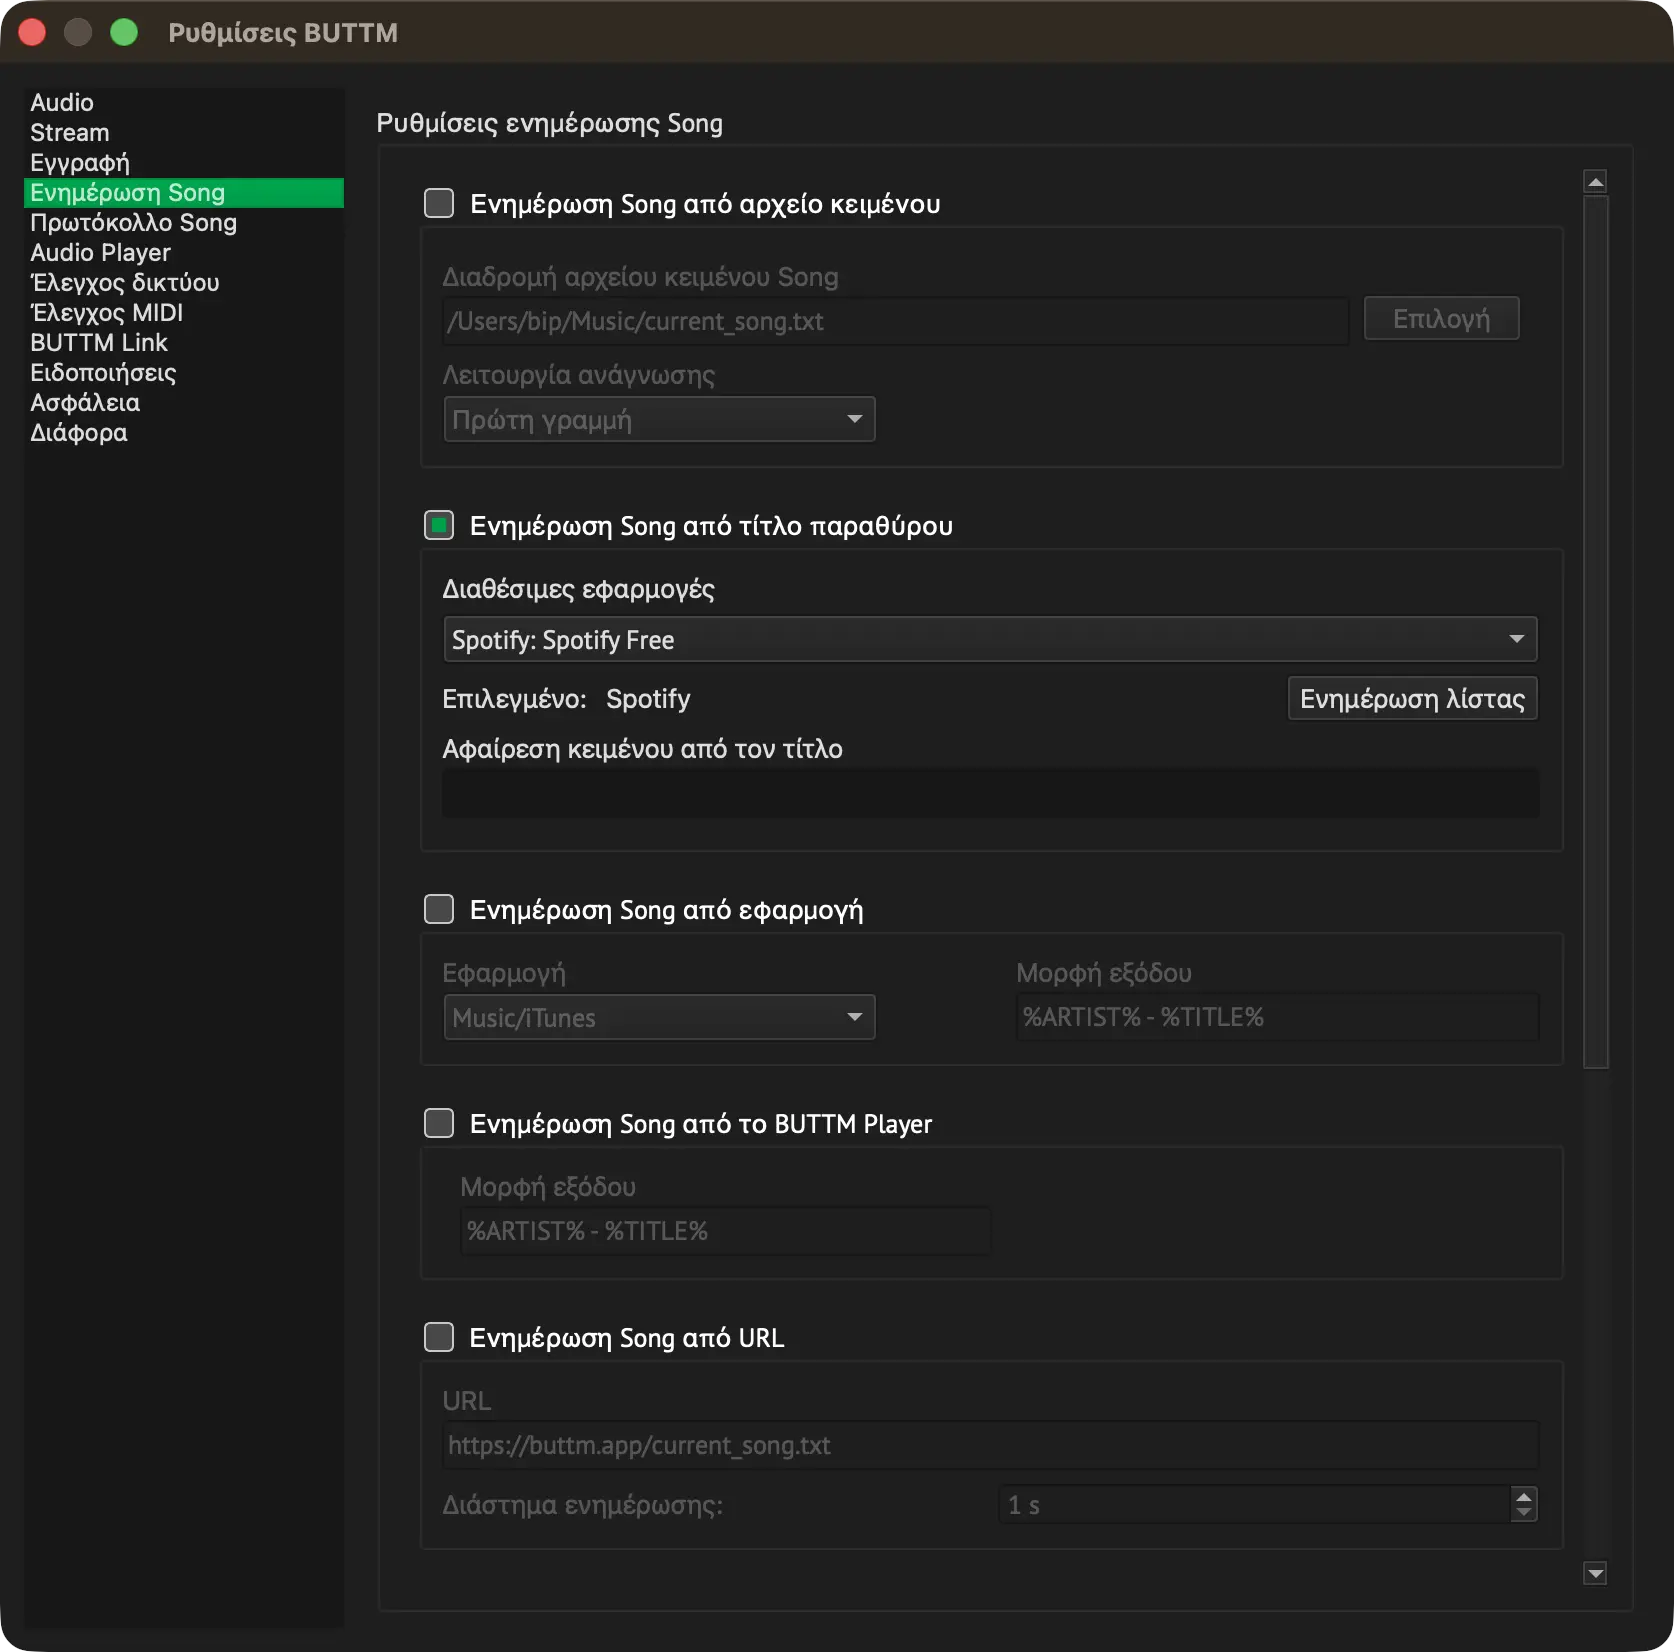
Task: Go to Ασφάλεια settings
Action: point(184,403)
